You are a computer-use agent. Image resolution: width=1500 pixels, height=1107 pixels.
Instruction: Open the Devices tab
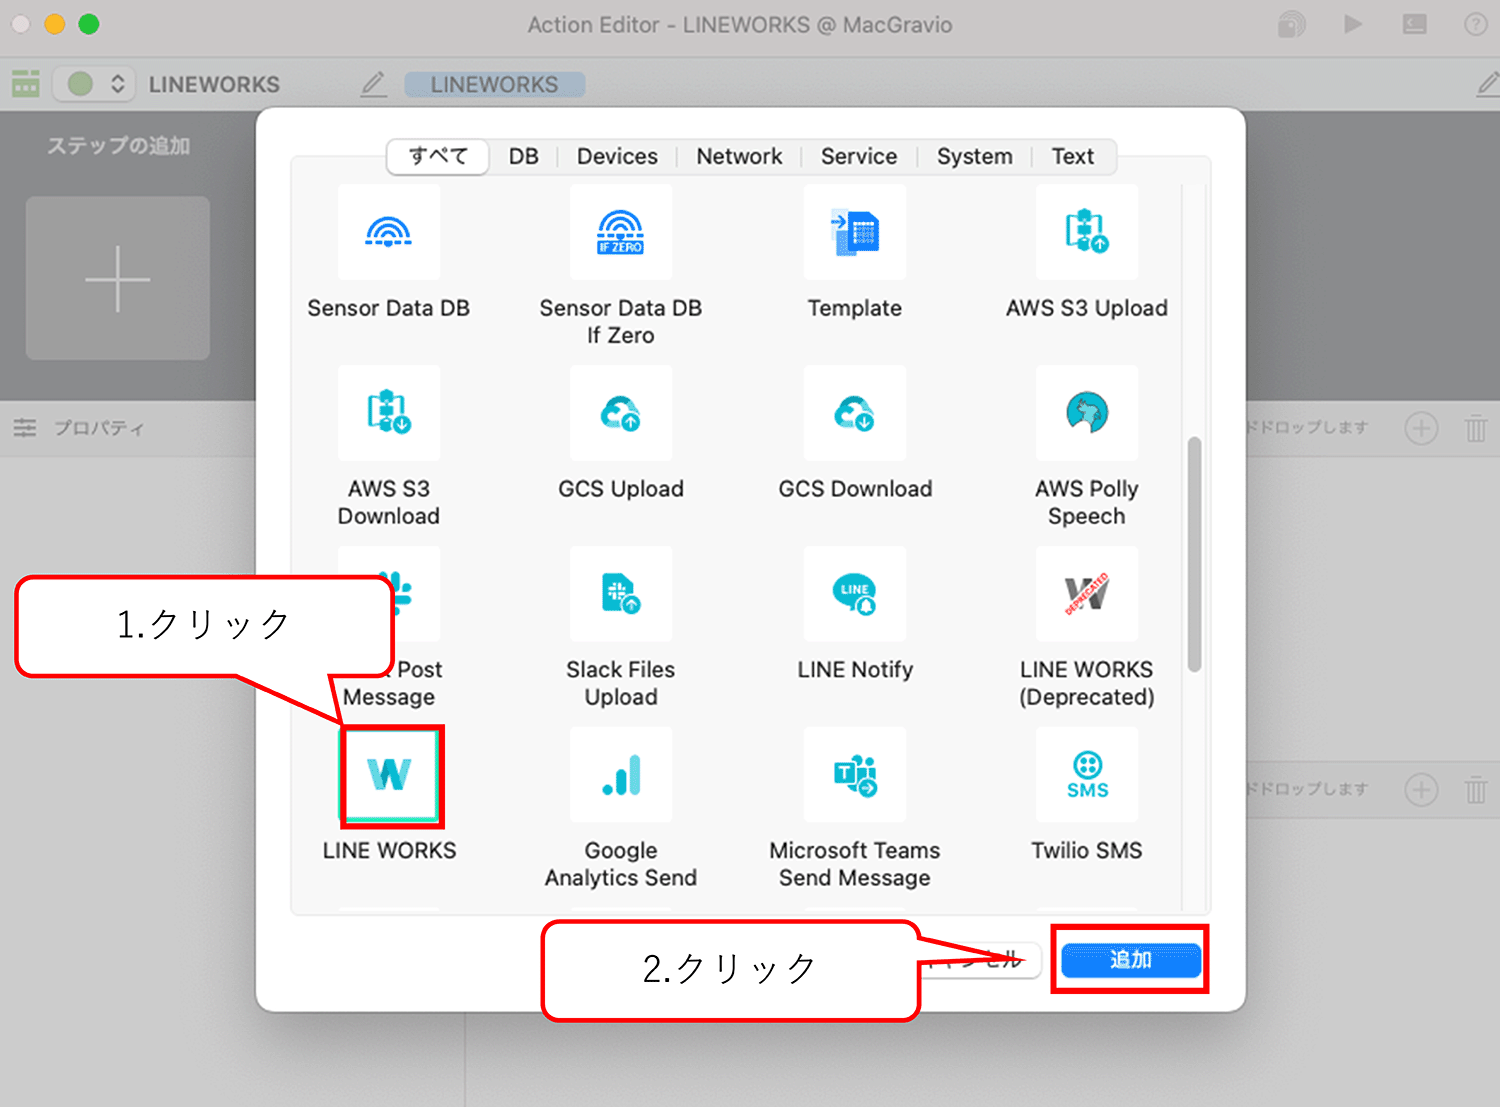[x=617, y=156]
